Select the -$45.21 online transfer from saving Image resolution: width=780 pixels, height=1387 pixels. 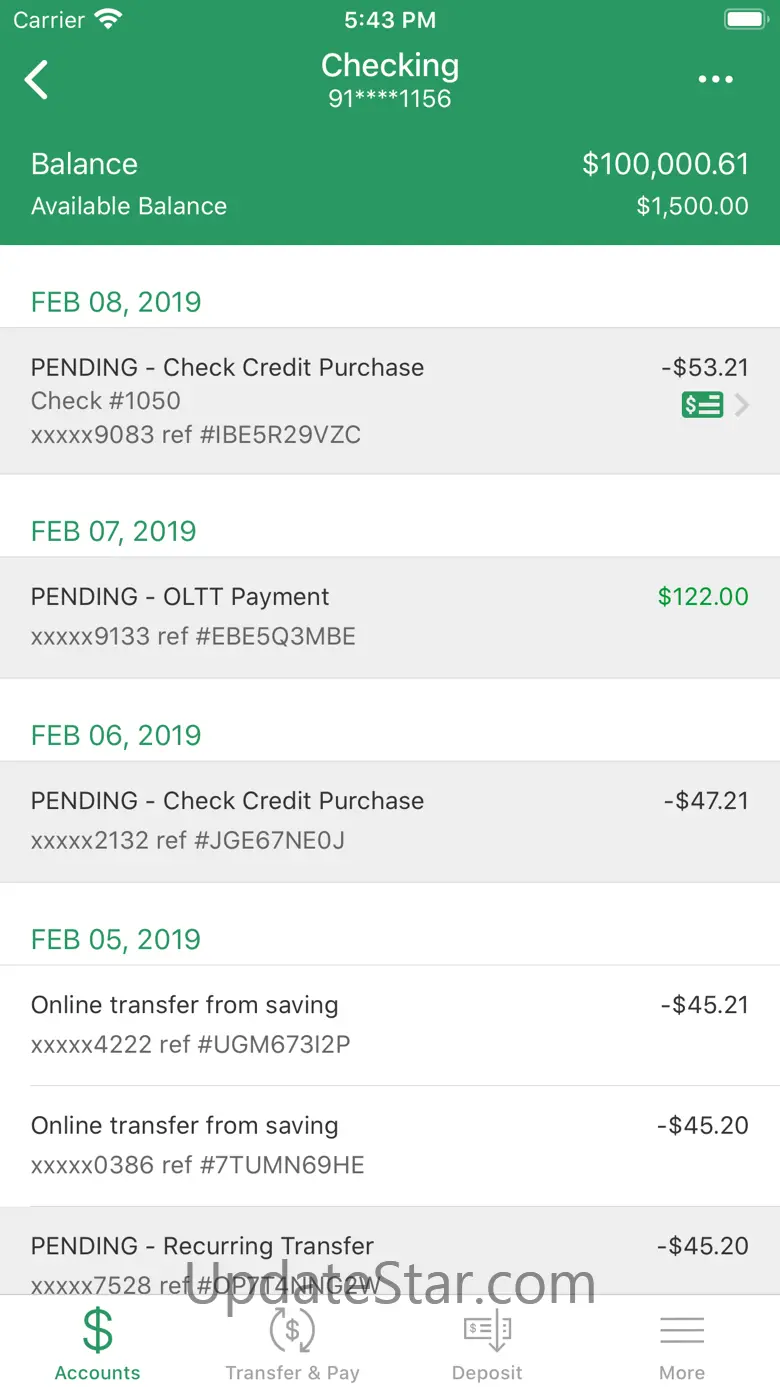(x=390, y=1025)
